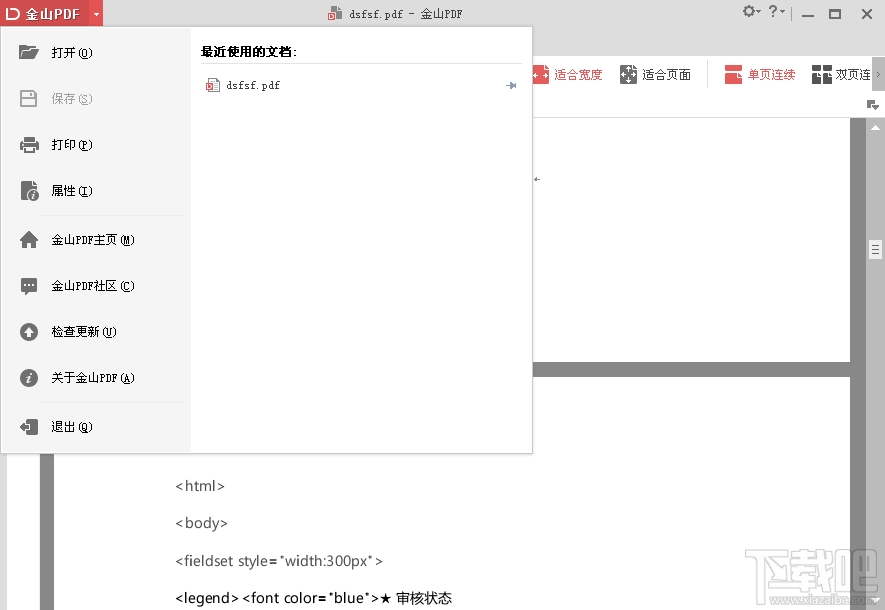Viewport: 885px width, 610px height.
Task: Open the toolbar corner expander arrow
Action: pyautogui.click(x=875, y=103)
